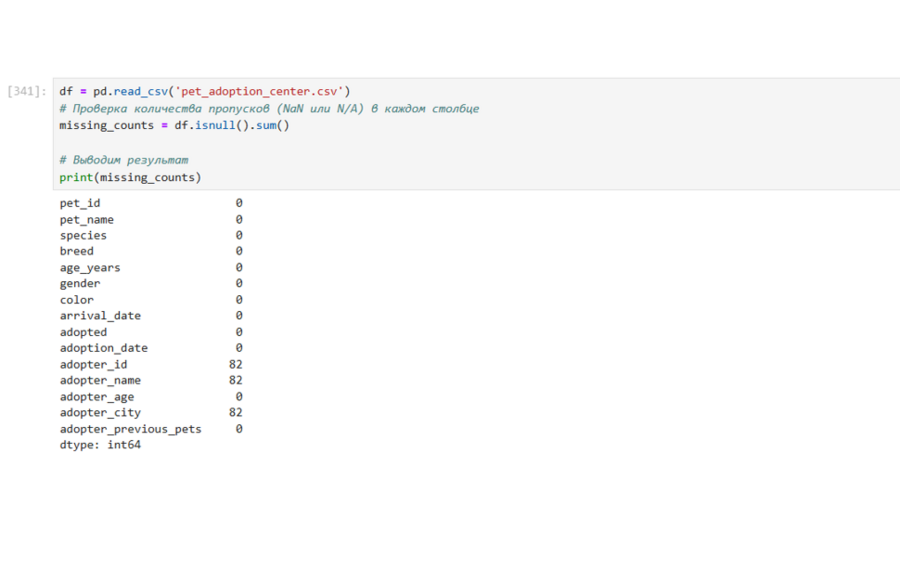Click the 'dtype: int64' output text
Screen dimensions: 900x583
pos(100,444)
